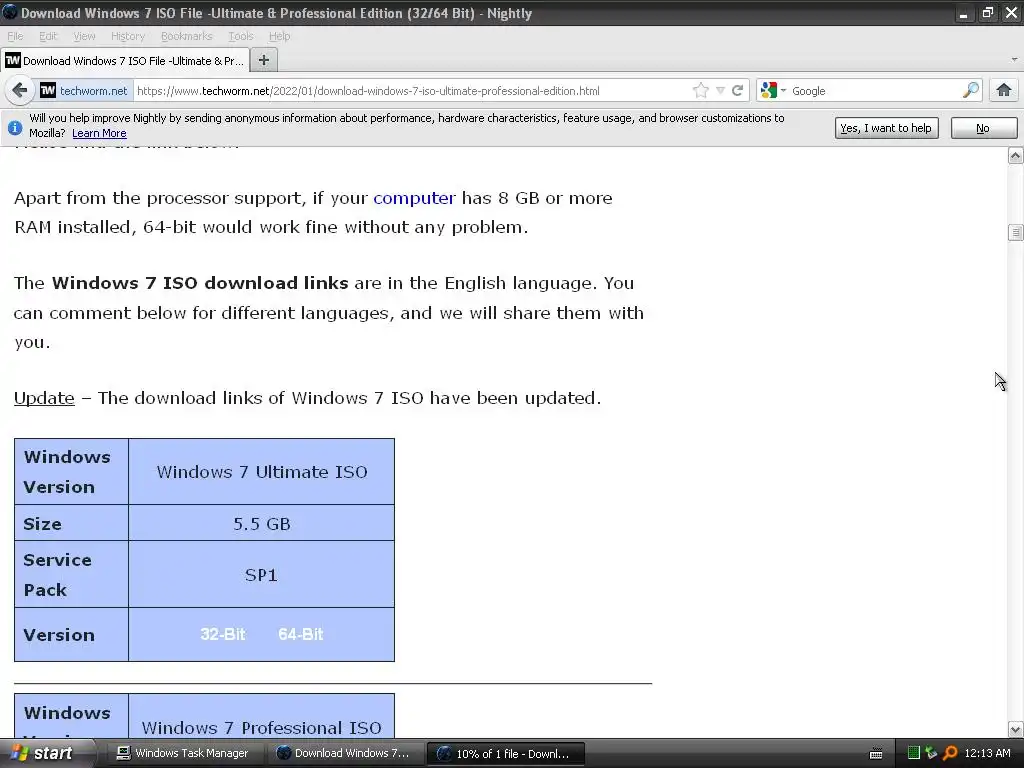Bookmark this page with the star icon
The height and width of the screenshot is (768, 1024).
[701, 90]
